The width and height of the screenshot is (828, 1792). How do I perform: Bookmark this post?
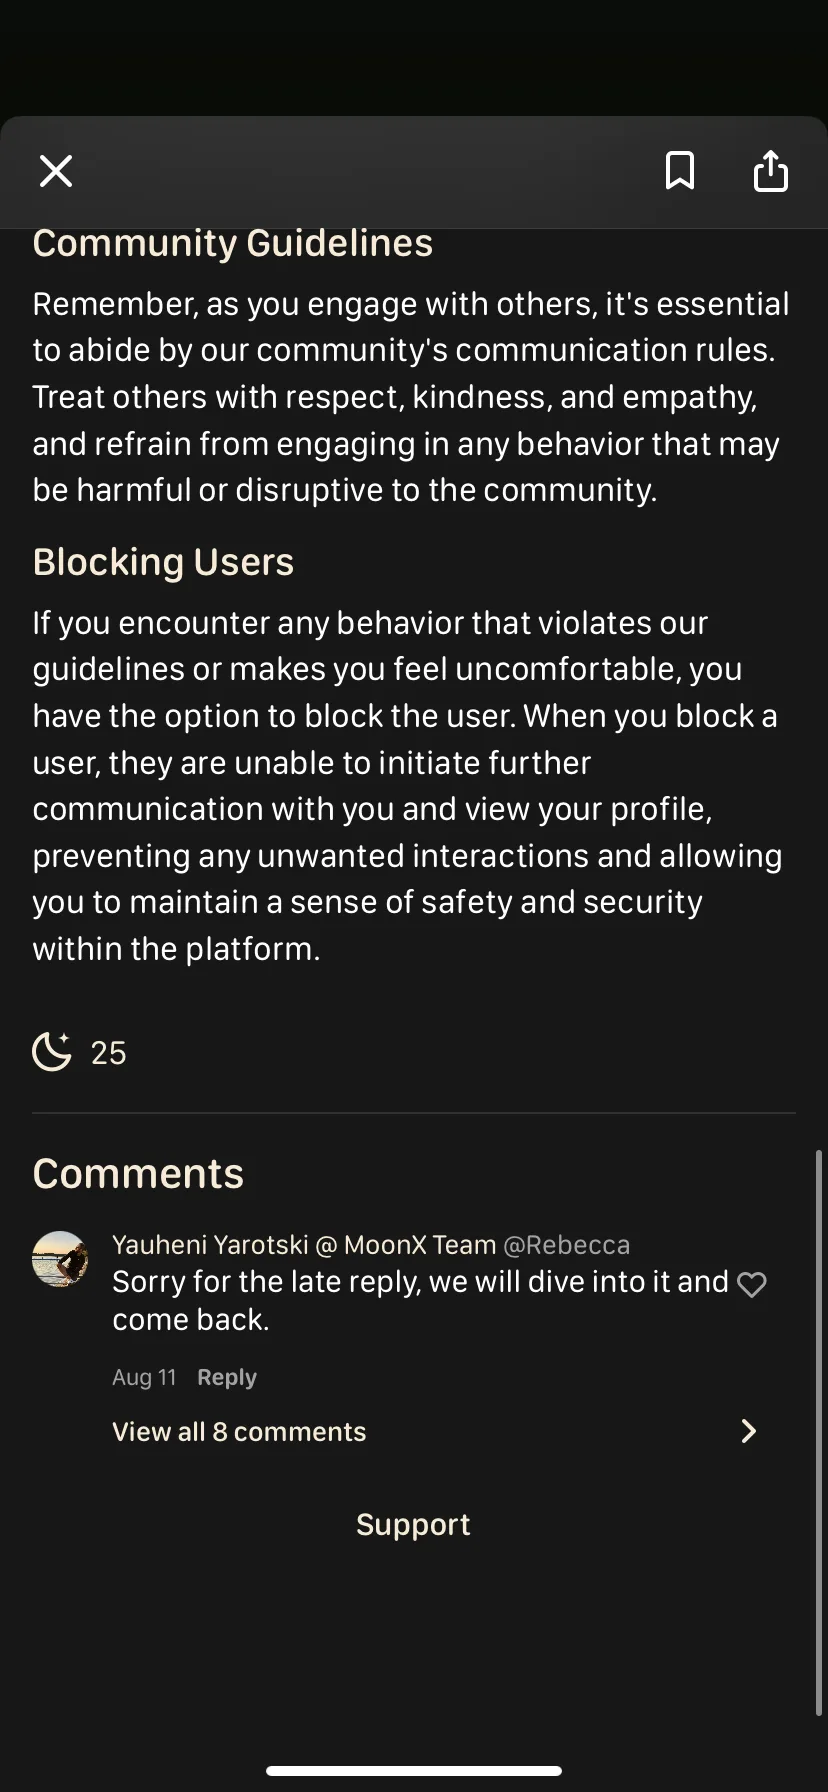click(680, 171)
